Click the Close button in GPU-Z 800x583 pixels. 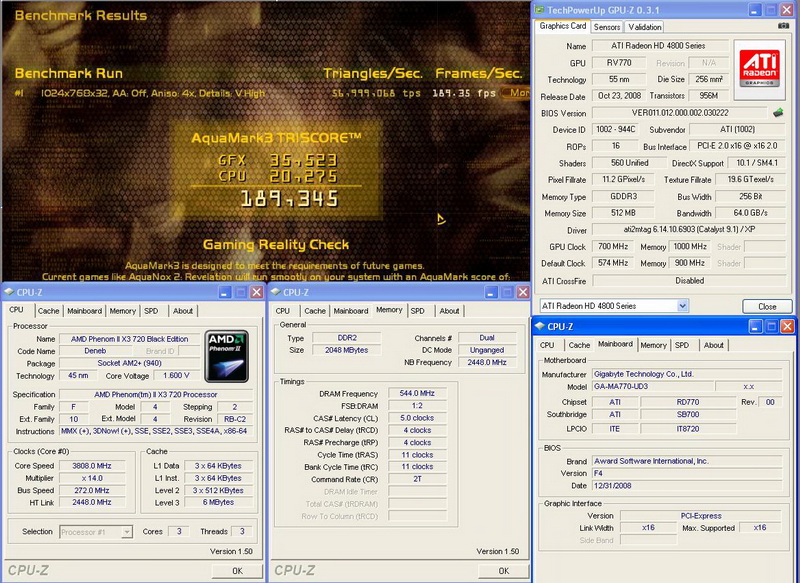coord(767,306)
